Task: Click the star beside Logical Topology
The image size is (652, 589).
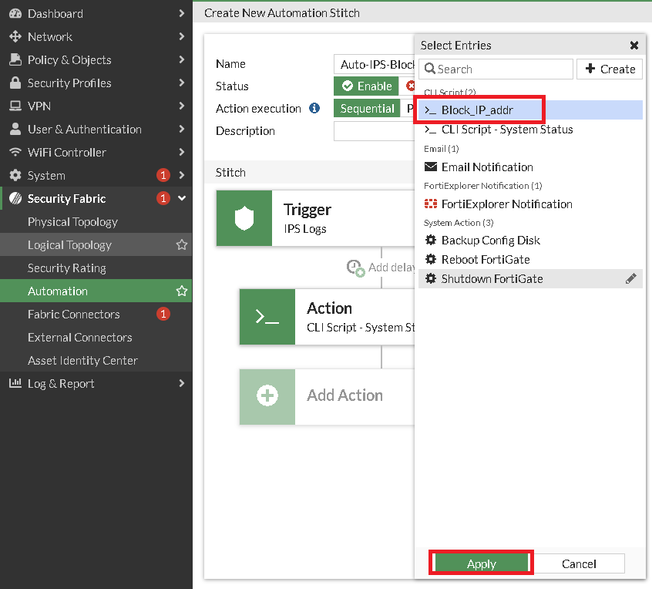Action: click(x=182, y=245)
